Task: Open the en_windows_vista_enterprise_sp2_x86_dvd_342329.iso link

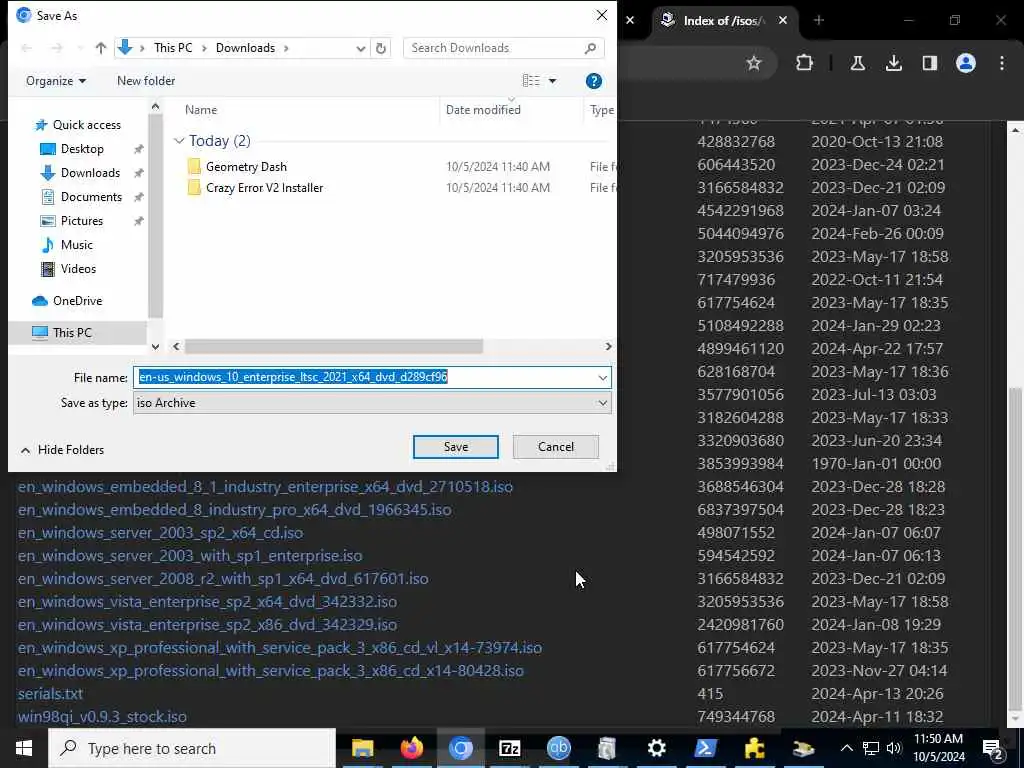Action: point(208,625)
